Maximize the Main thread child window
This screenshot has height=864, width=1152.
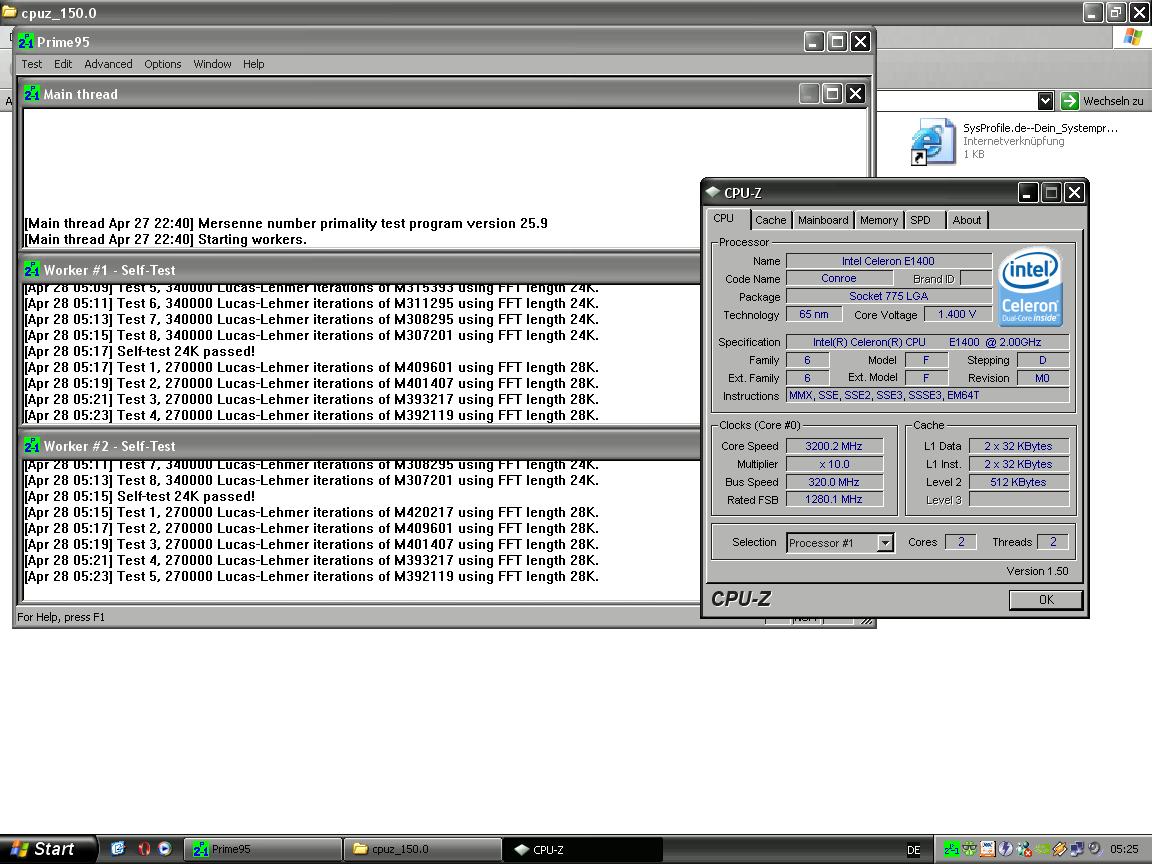point(832,93)
